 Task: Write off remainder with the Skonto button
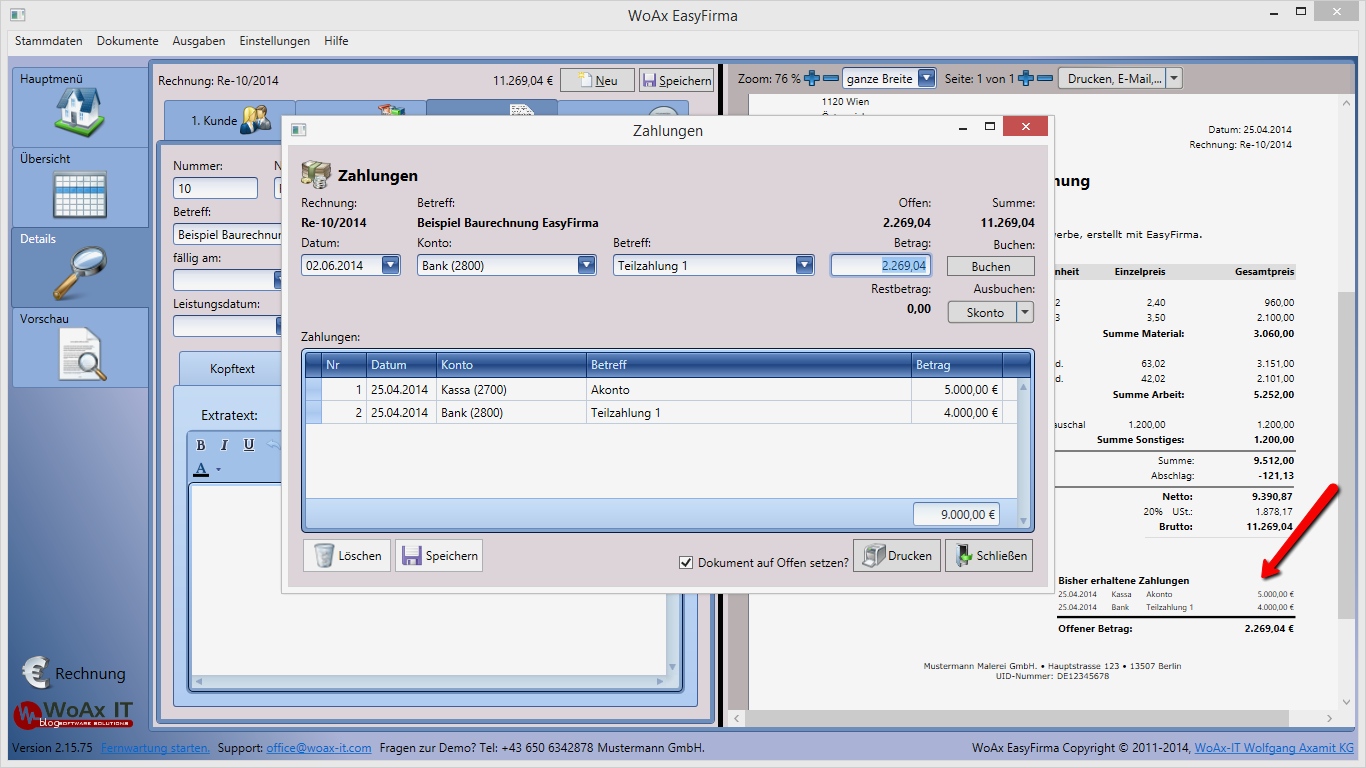[x=984, y=313]
